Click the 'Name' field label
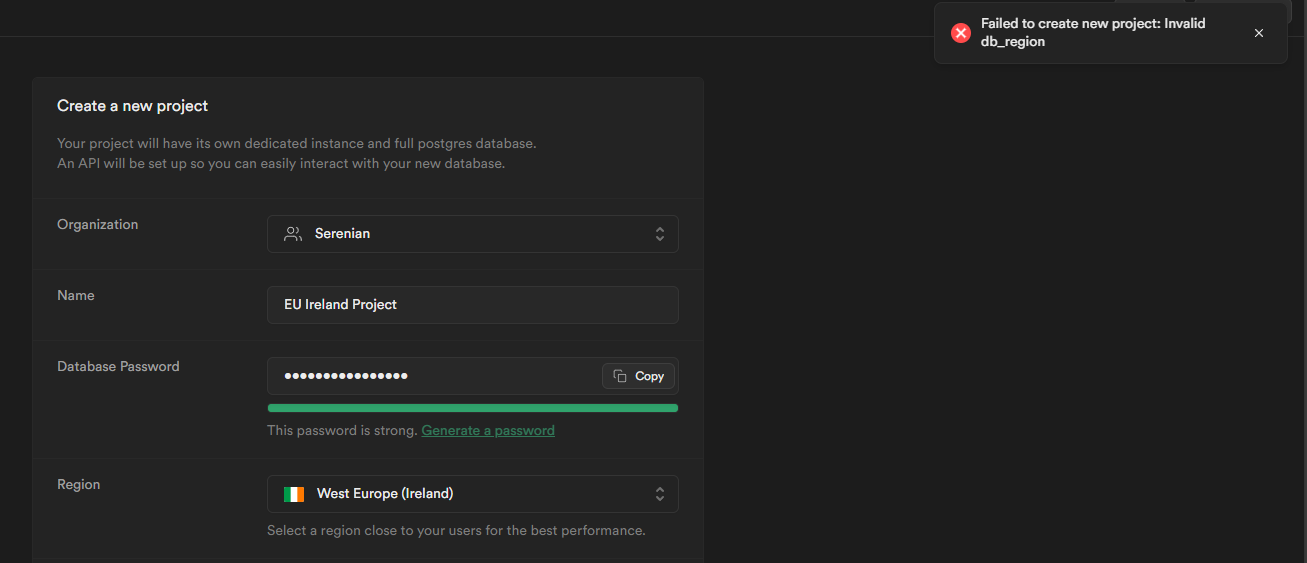 [x=76, y=296]
